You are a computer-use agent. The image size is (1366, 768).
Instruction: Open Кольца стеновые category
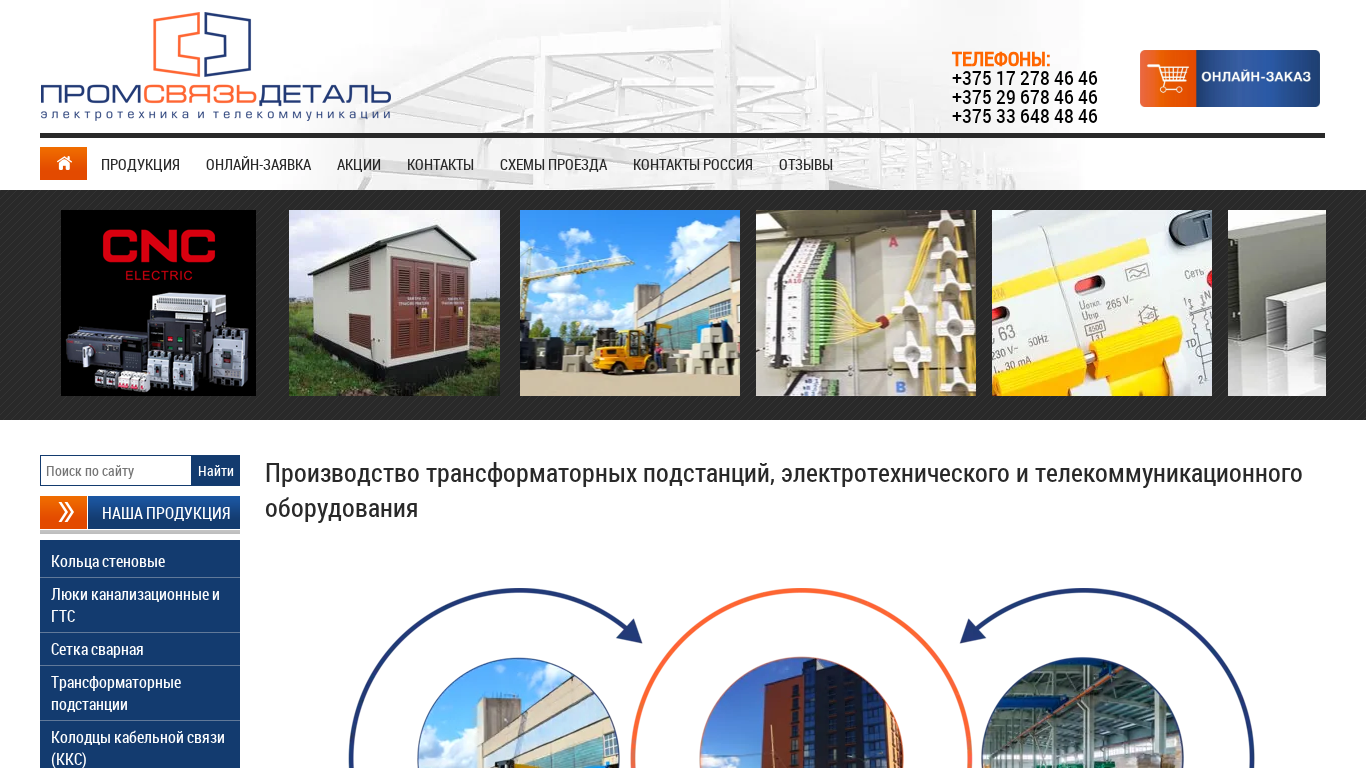tap(140, 561)
